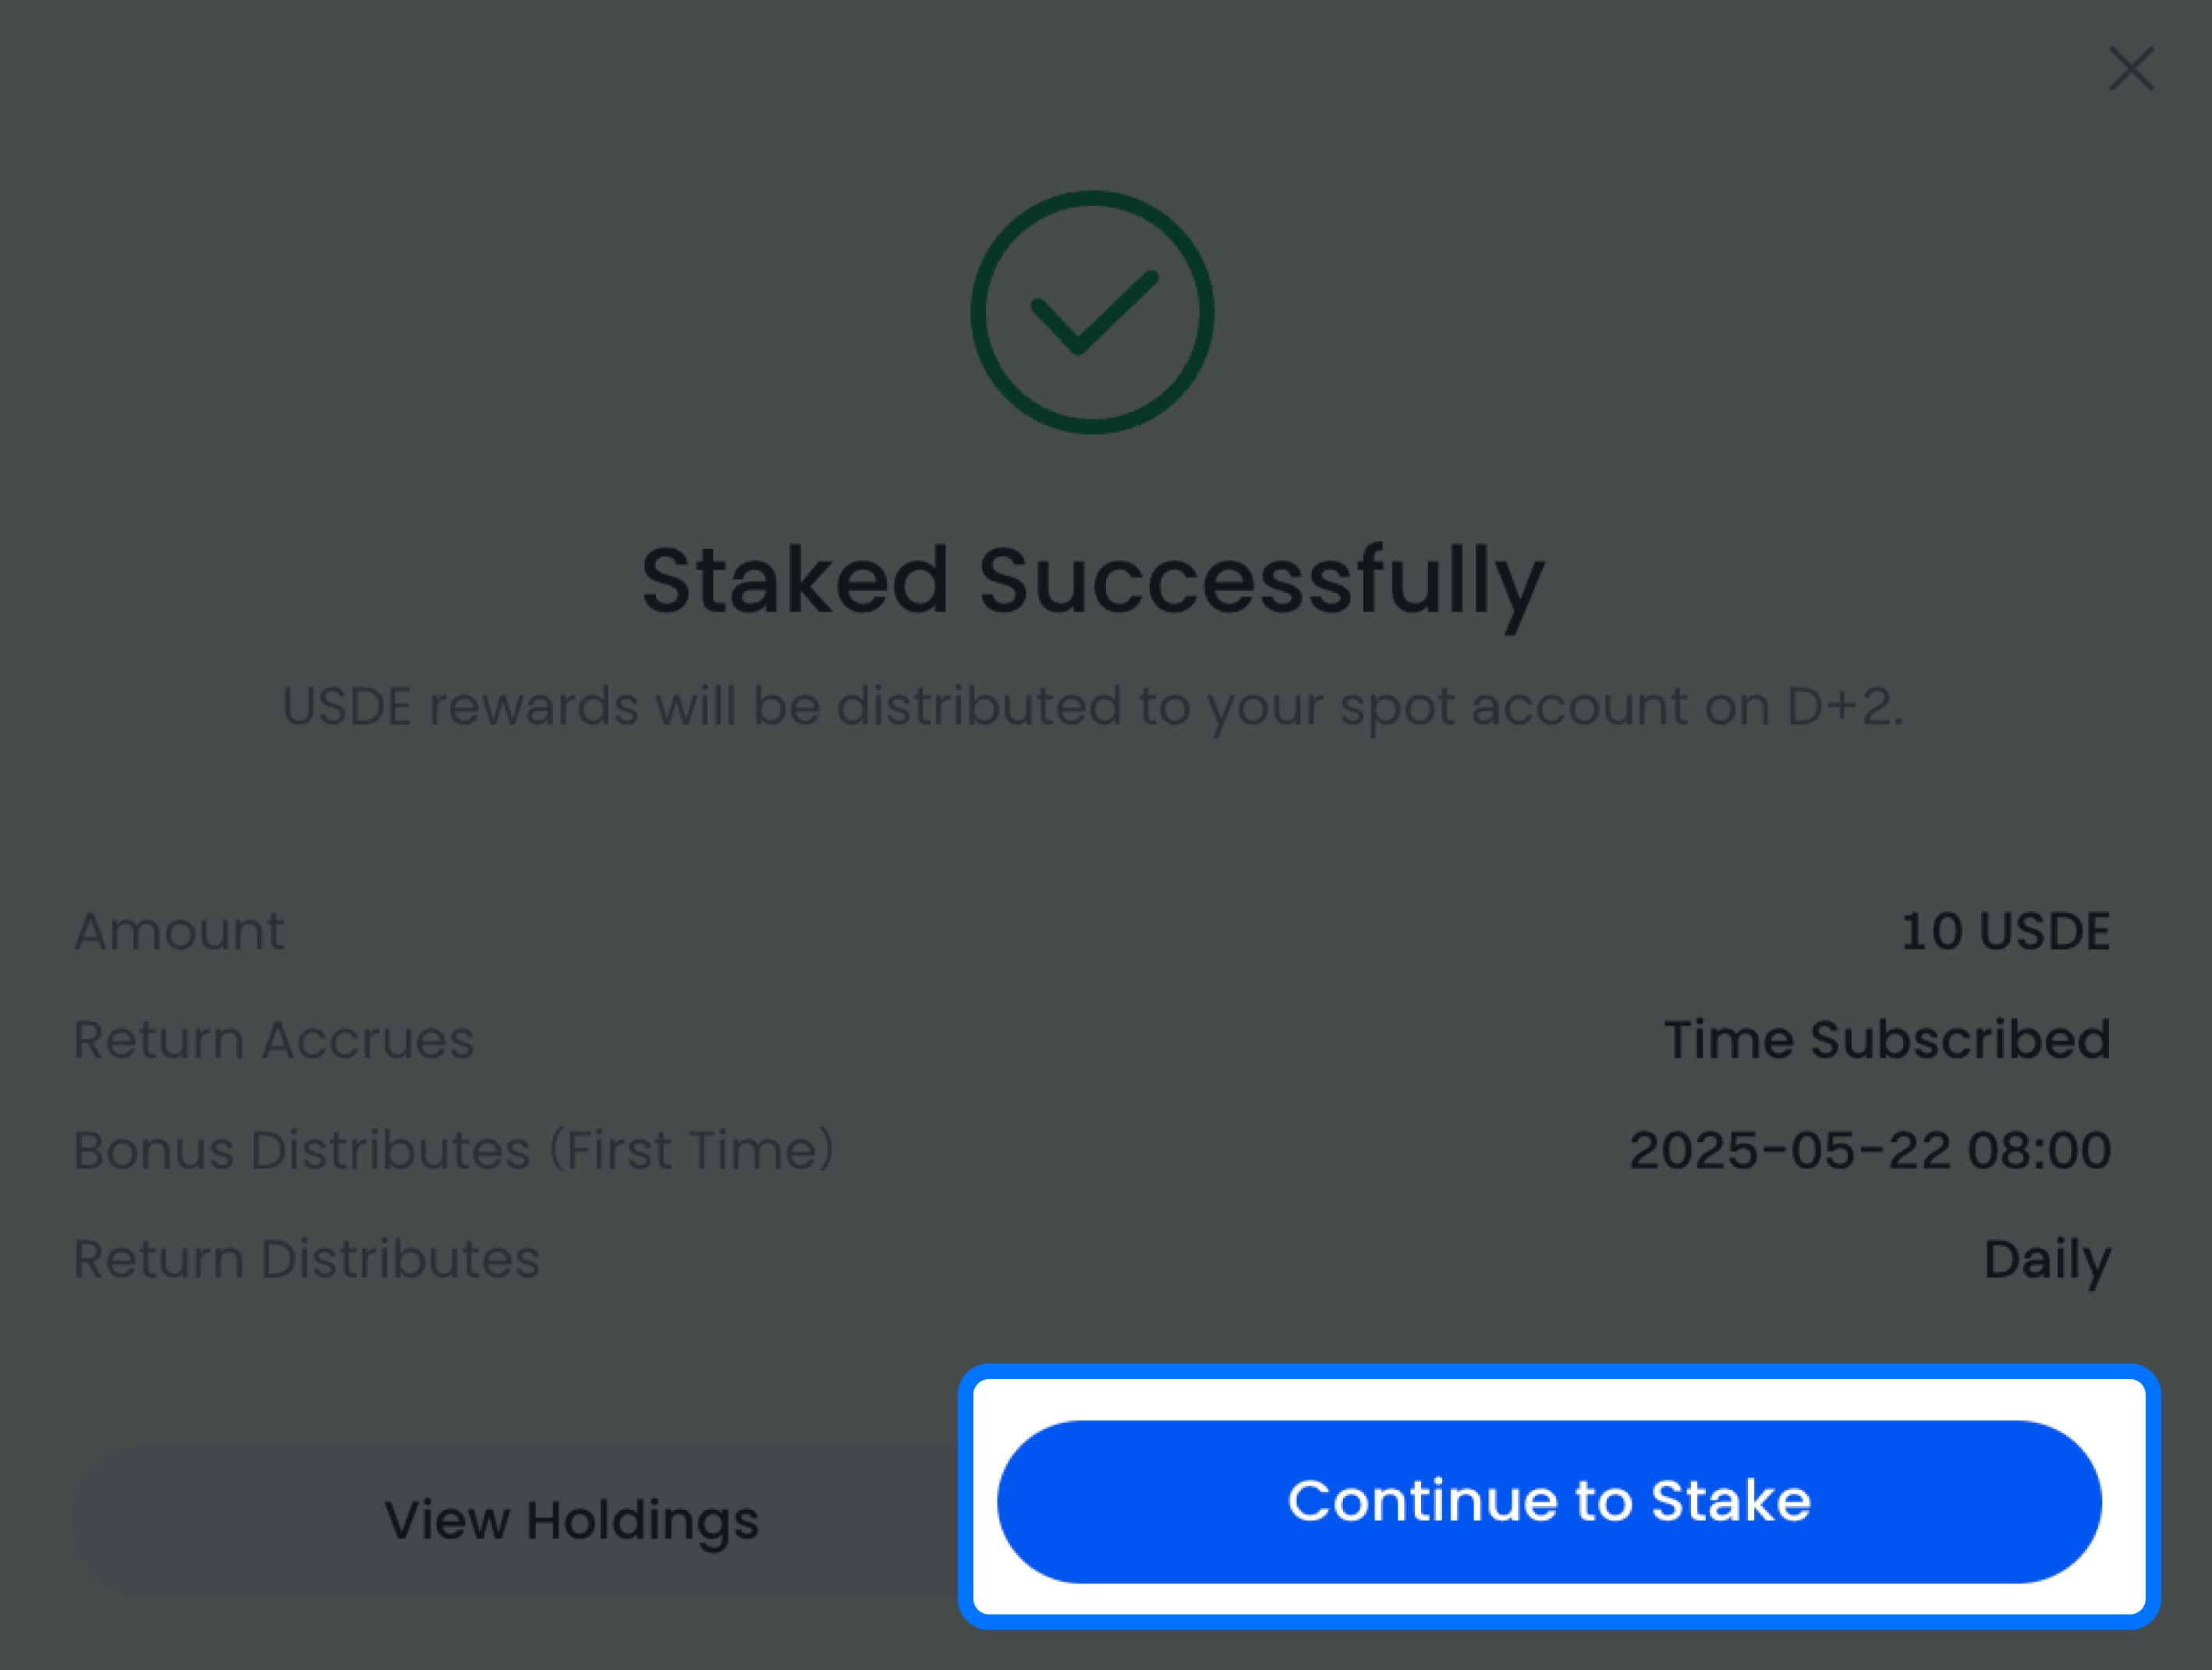This screenshot has width=2212, height=1670.
Task: Click the Return Distributes label
Action: [306, 1259]
